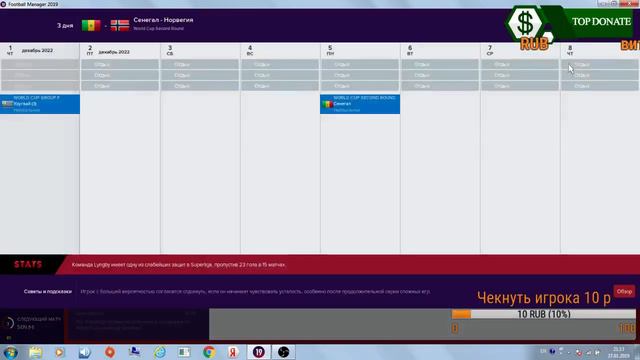
Task: Click the Norway flag in the header
Action: tap(120, 25)
